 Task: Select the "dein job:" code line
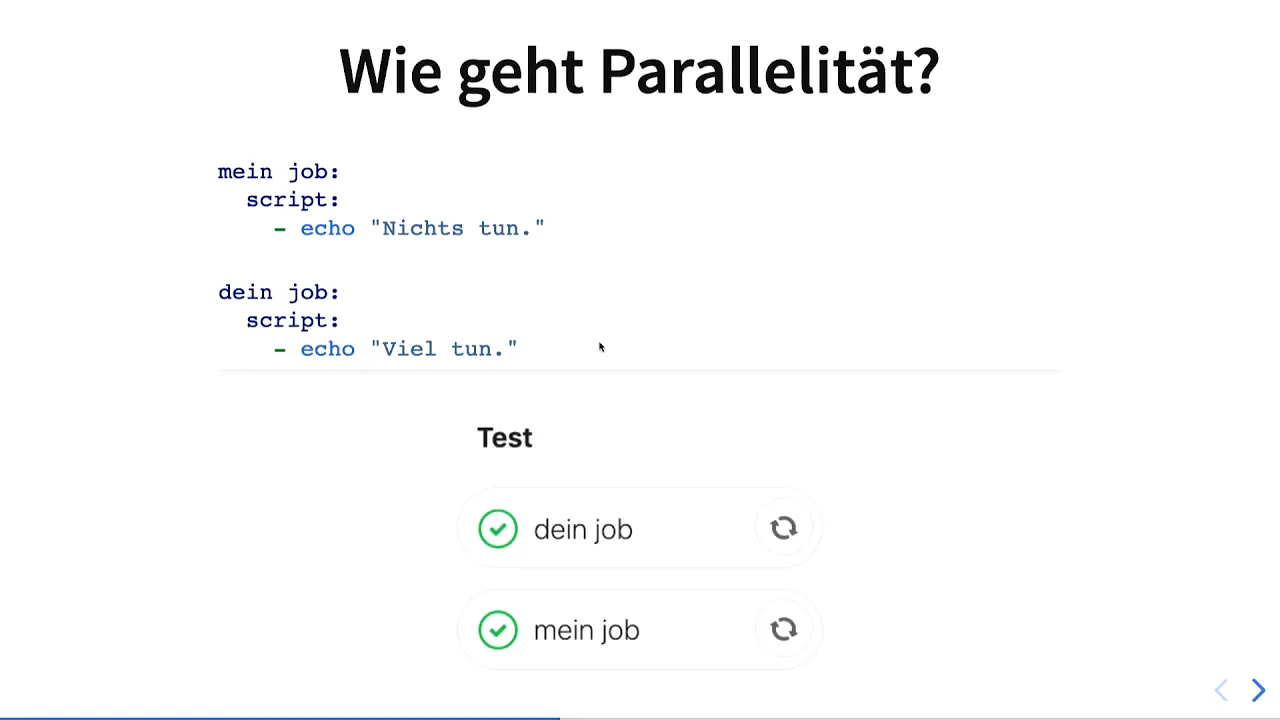pyautogui.click(x=279, y=292)
